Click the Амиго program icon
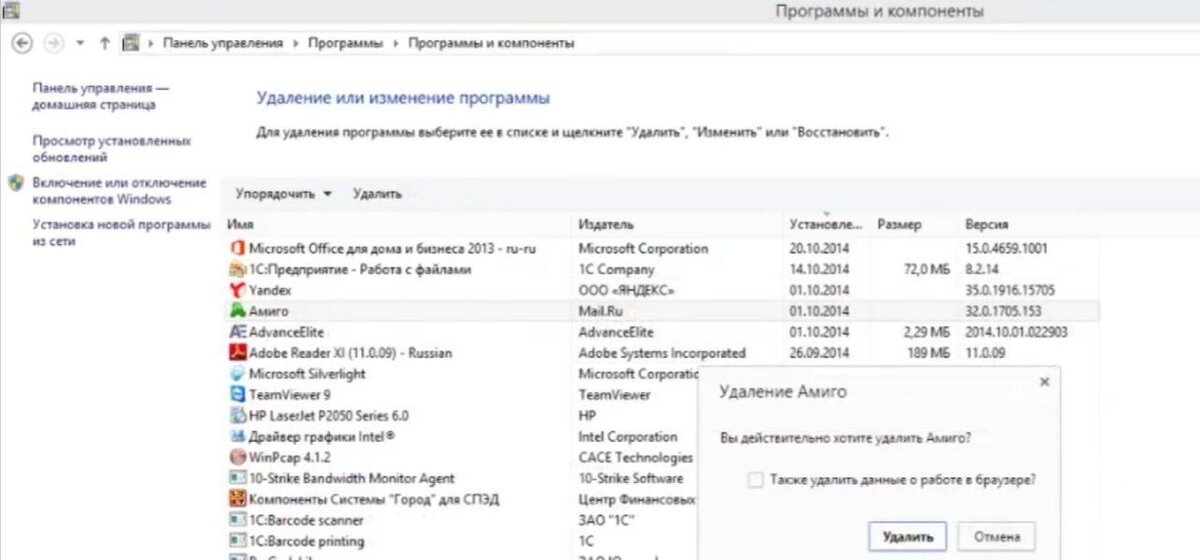The image size is (1200, 560). coord(238,311)
